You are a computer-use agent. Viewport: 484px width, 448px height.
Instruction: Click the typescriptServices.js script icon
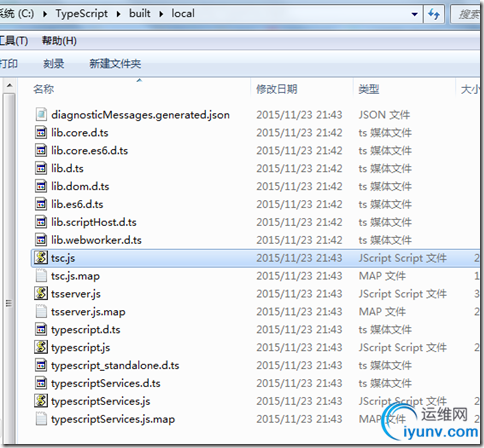point(41,401)
